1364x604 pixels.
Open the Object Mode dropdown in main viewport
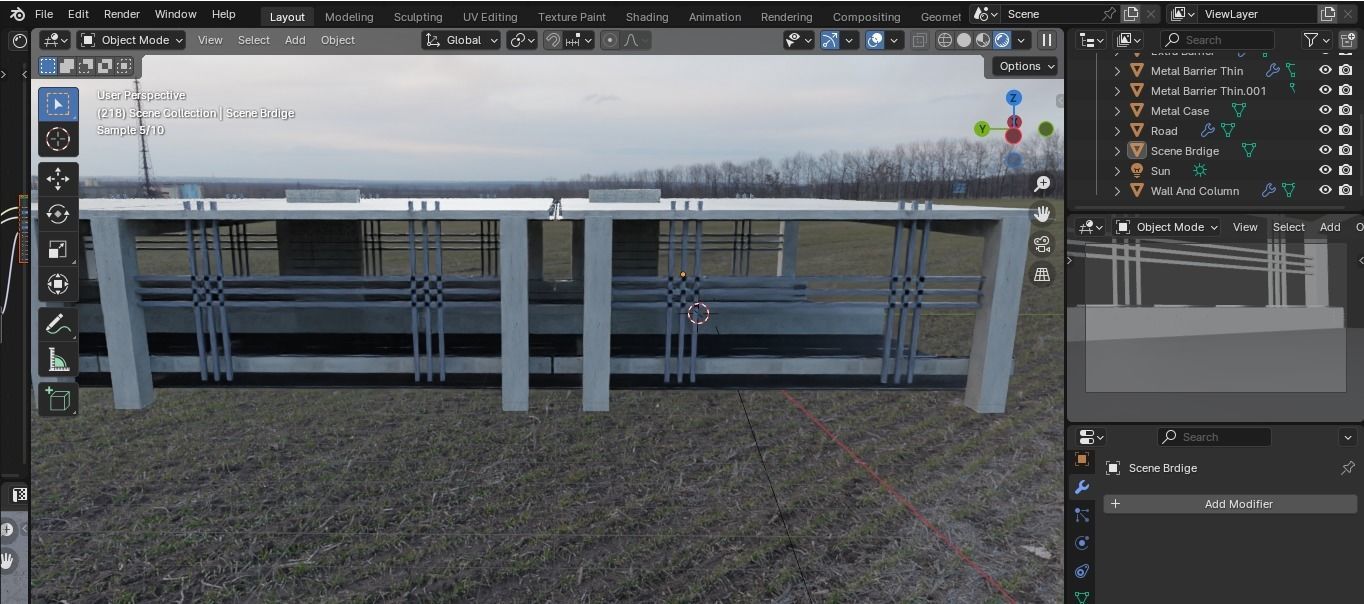(132, 40)
